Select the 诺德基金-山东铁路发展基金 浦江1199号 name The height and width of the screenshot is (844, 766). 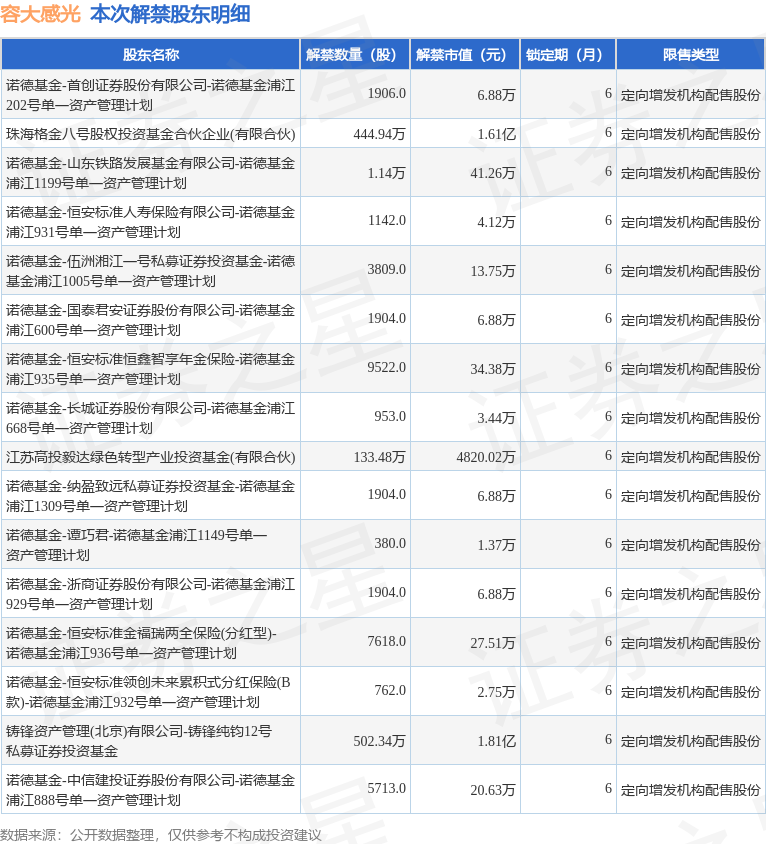click(150, 173)
